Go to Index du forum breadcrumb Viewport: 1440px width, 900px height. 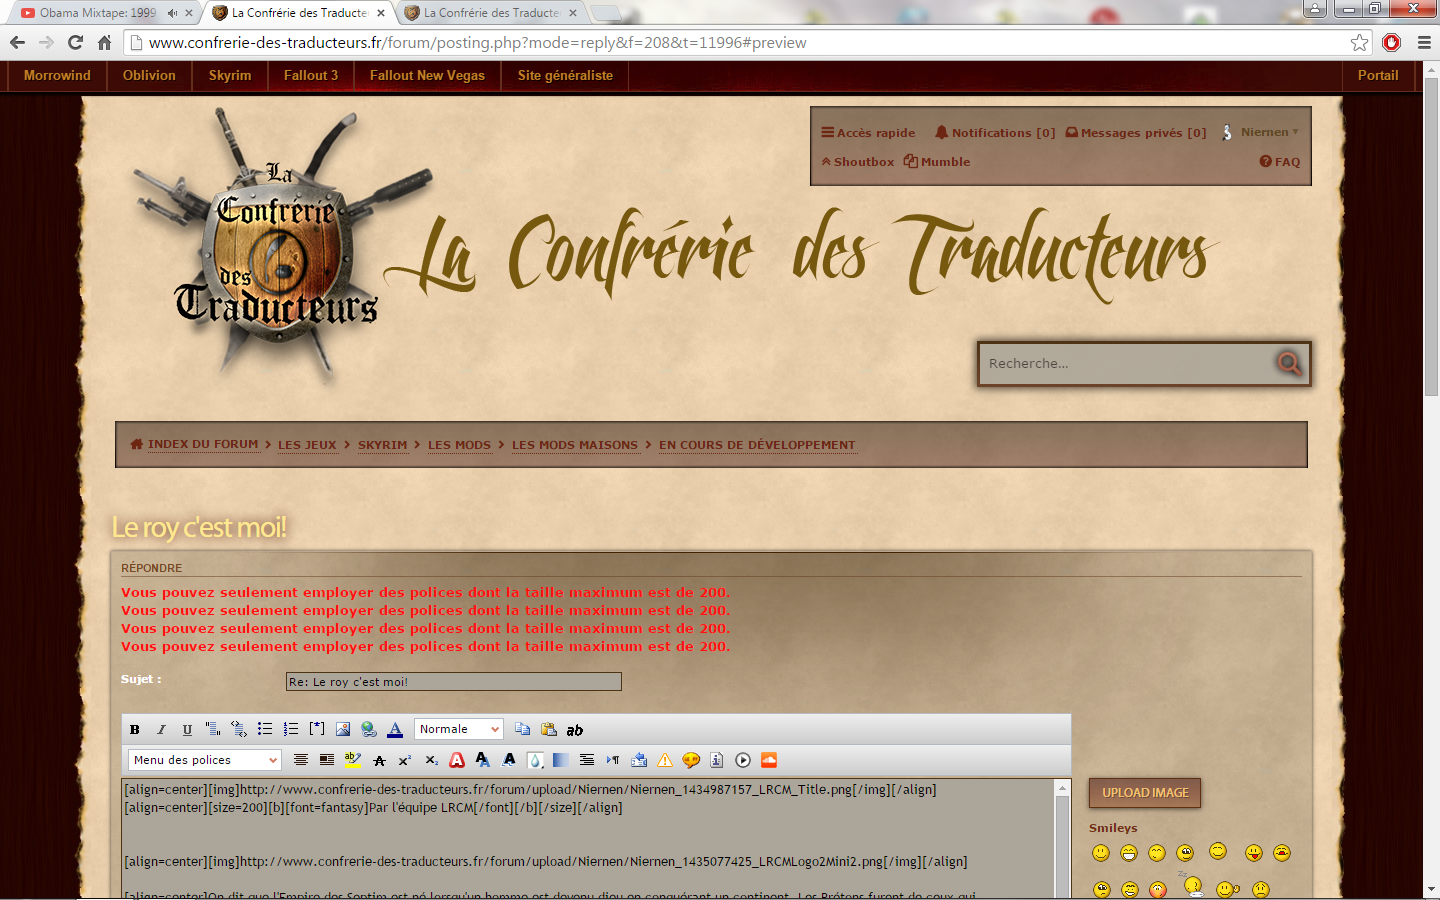203,445
